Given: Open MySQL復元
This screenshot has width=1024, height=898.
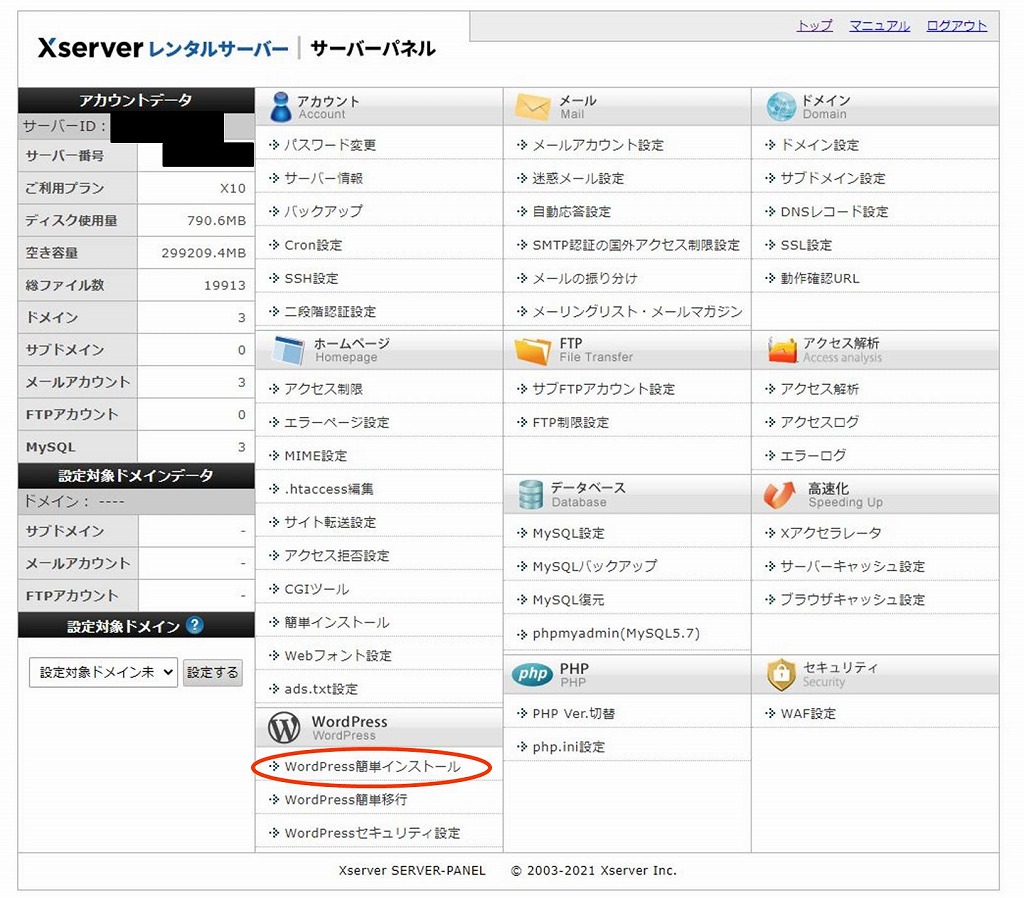Looking at the screenshot, I should [x=568, y=600].
